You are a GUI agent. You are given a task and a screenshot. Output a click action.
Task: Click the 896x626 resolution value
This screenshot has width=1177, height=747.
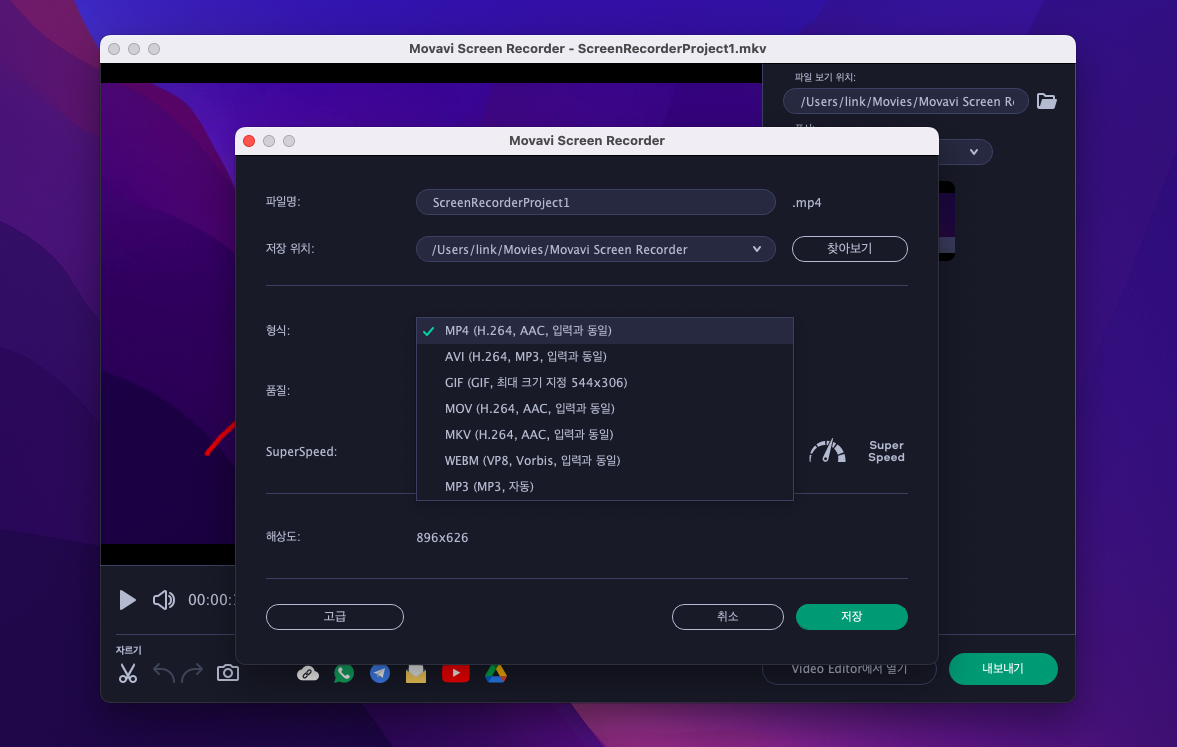click(442, 538)
